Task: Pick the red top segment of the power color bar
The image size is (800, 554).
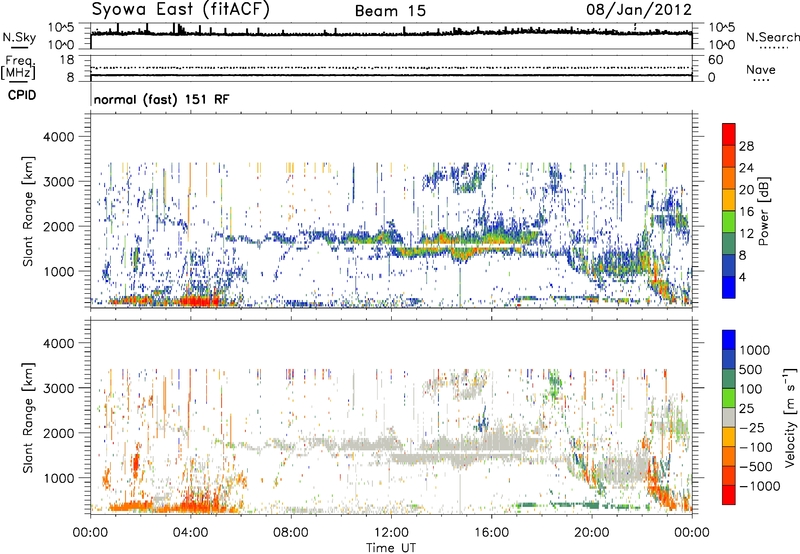Action: 729,134
